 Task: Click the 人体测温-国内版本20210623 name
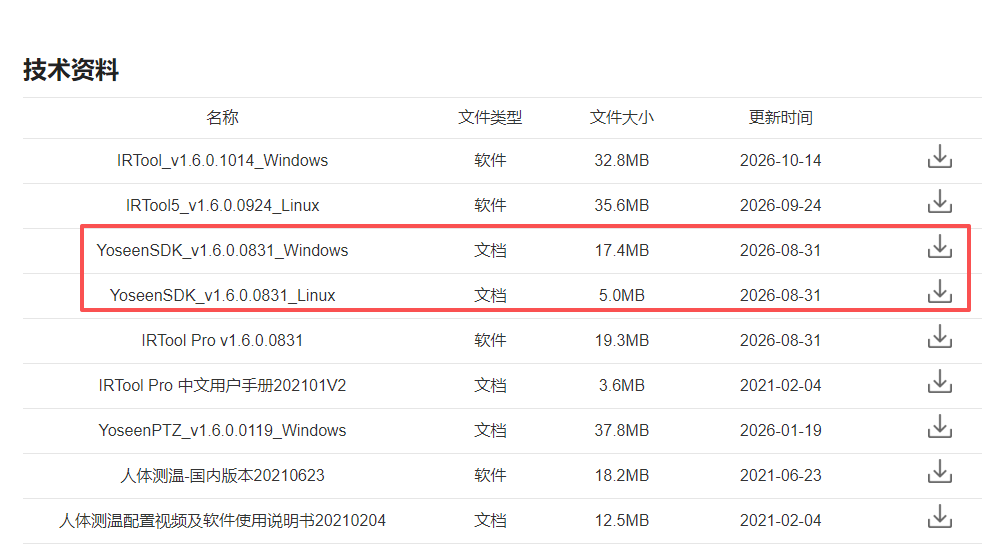pos(222,476)
